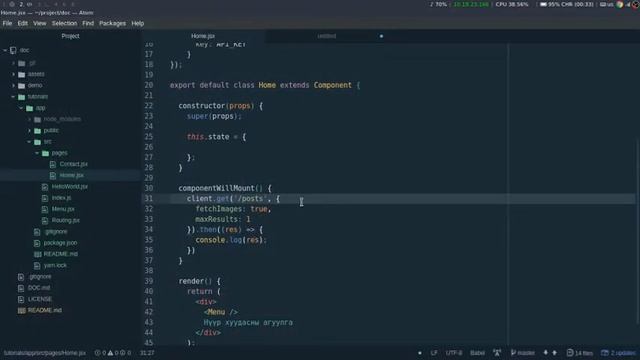Image resolution: width=640 pixels, height=360 pixels.
Task: Open the 2 updates notification
Action: 618,353
